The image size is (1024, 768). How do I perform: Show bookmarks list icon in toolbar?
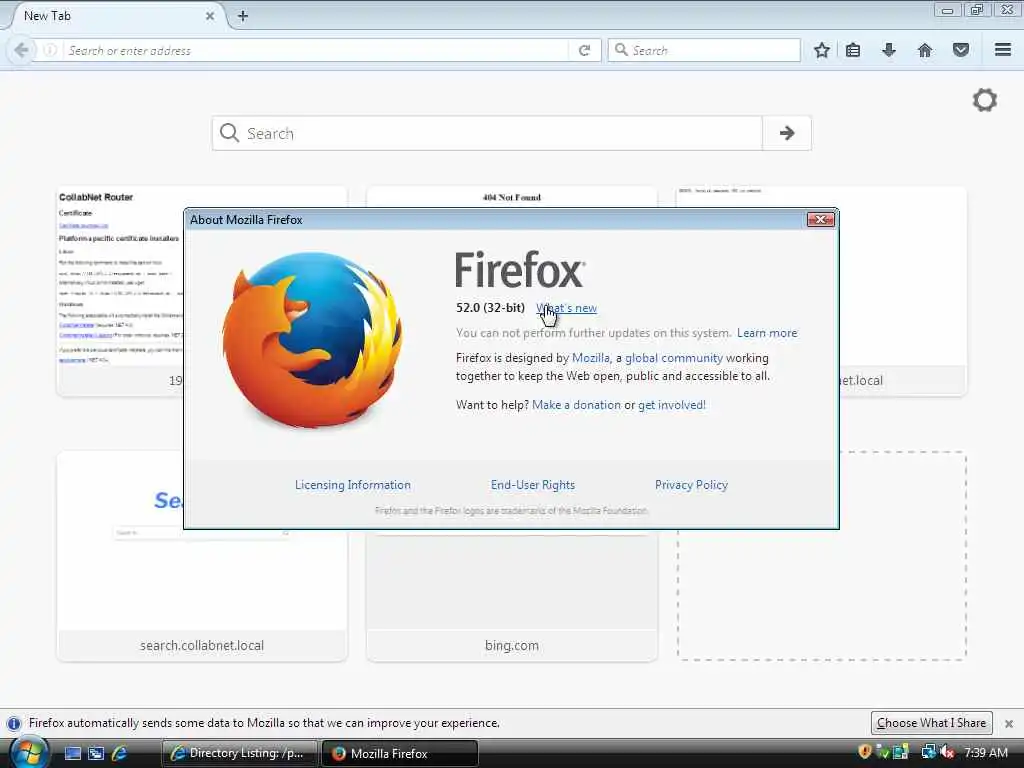[x=853, y=50]
